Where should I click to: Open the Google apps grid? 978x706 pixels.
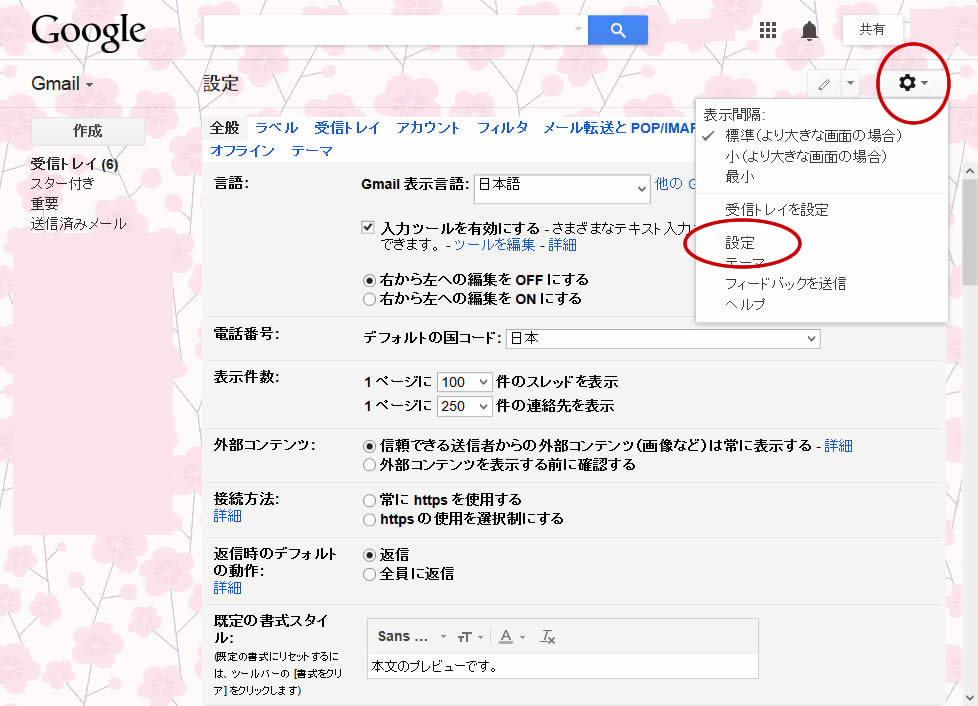(768, 29)
